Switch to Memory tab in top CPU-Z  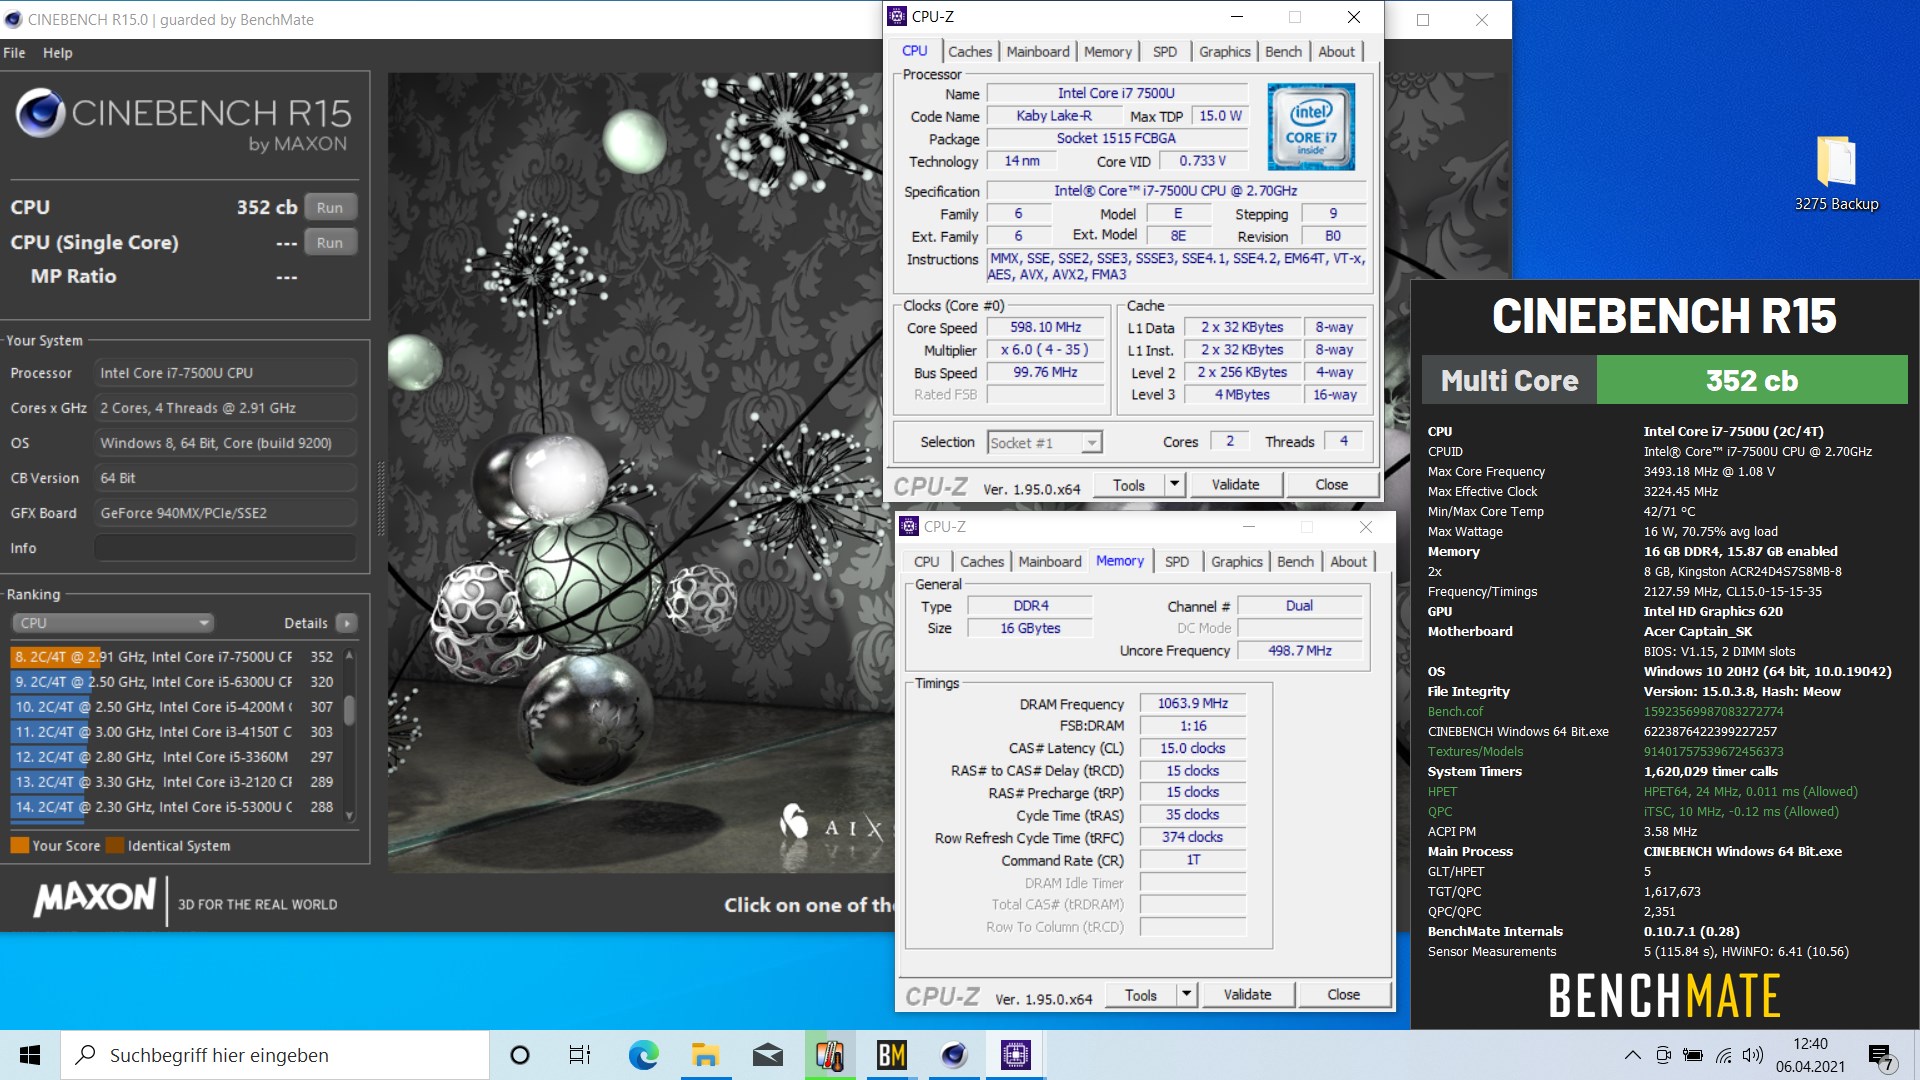click(1107, 52)
